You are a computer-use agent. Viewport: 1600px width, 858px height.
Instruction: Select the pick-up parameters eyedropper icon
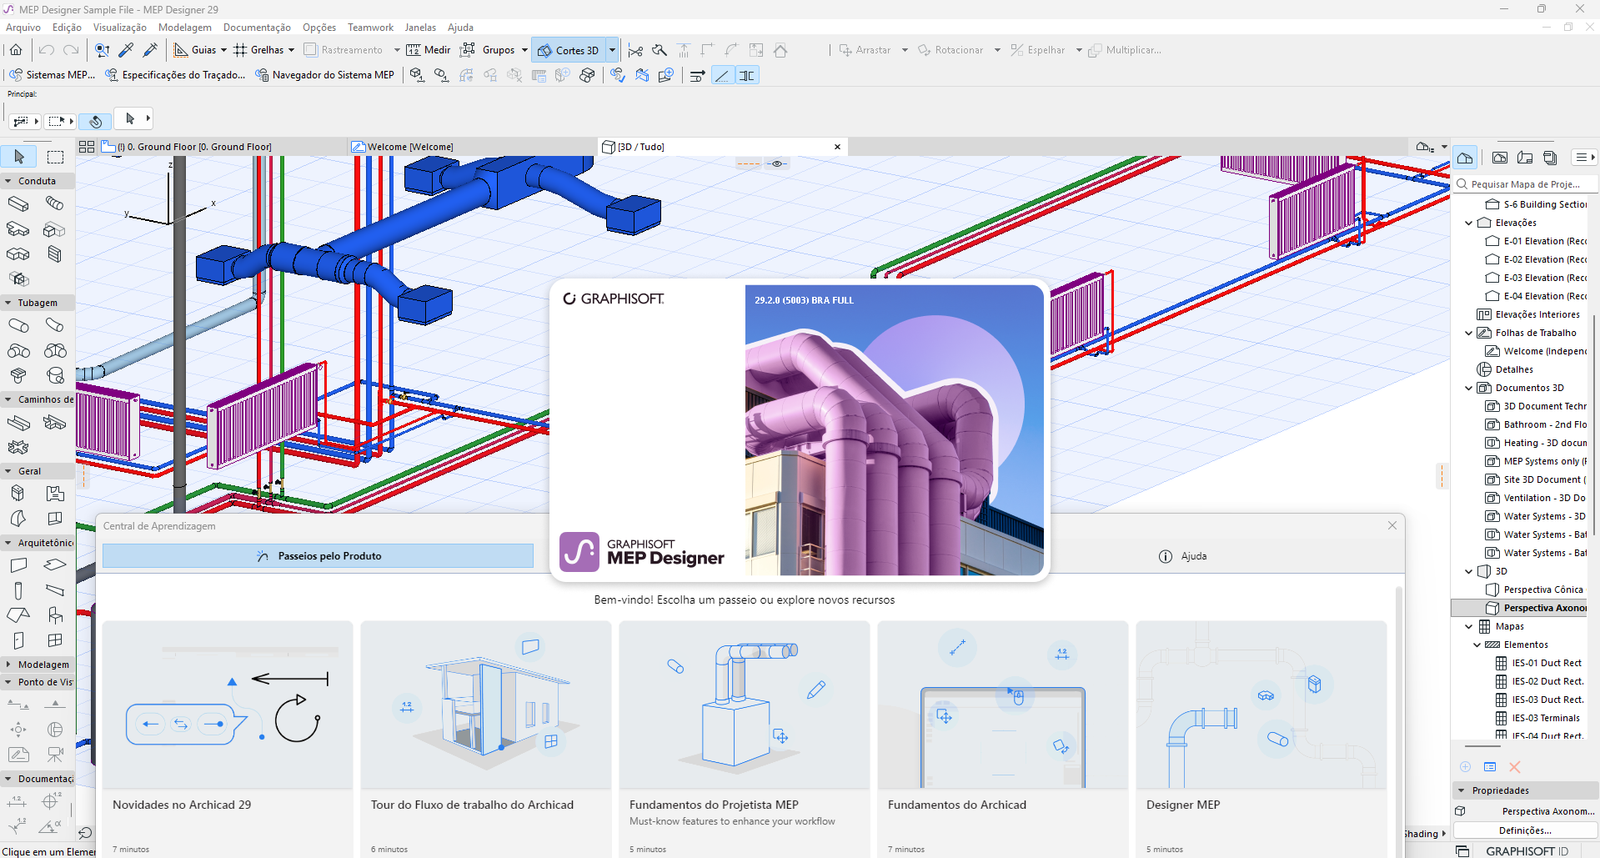126,50
